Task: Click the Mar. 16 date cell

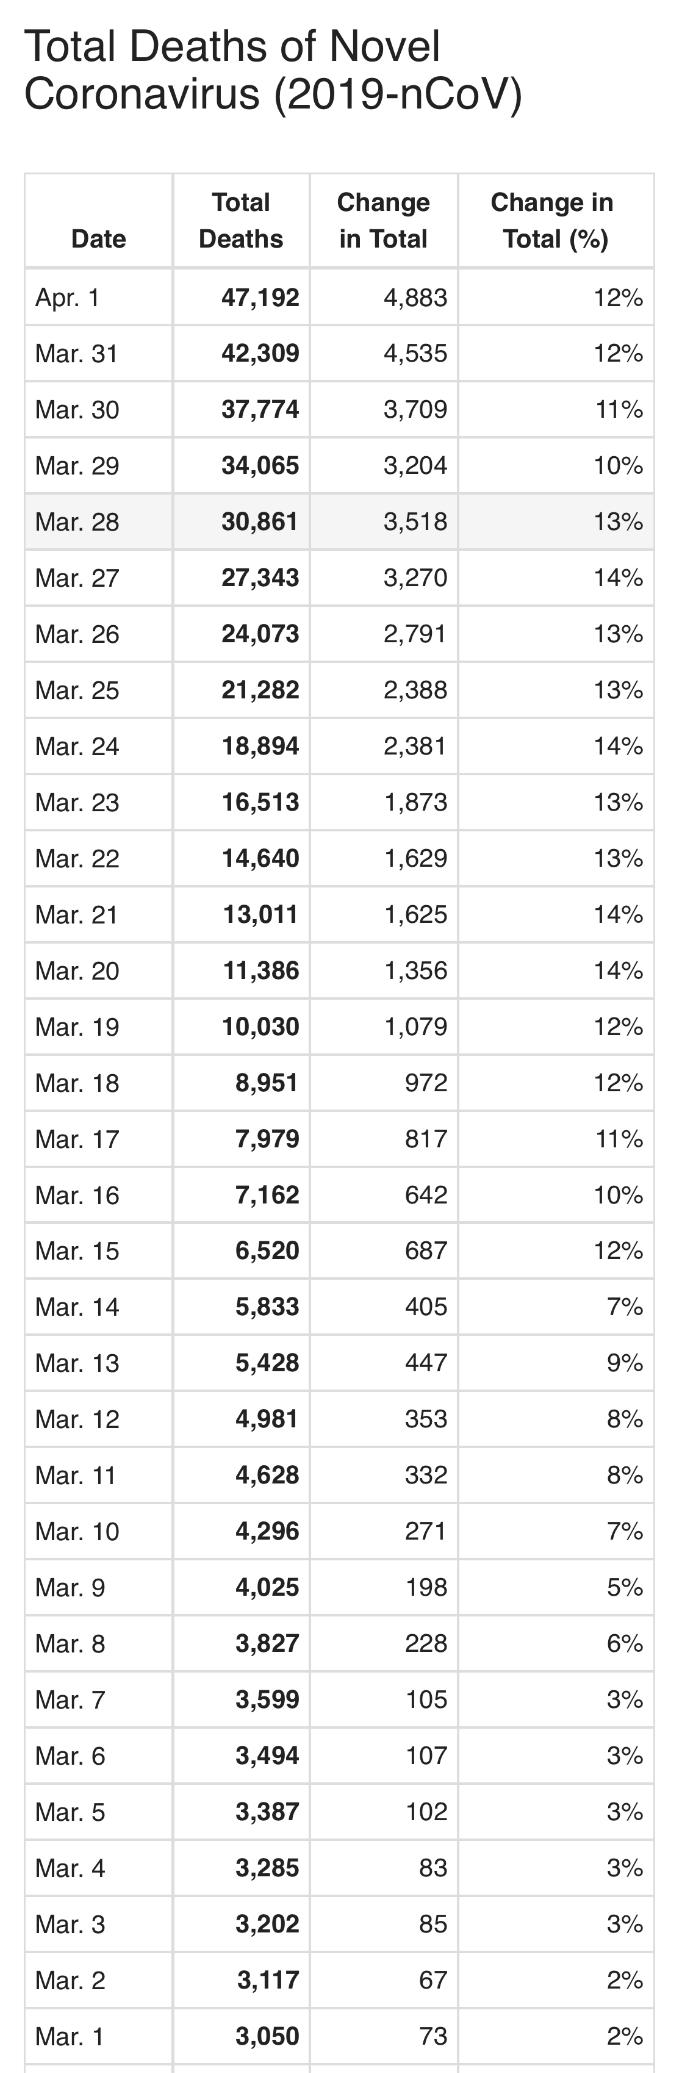Action: click(76, 1195)
